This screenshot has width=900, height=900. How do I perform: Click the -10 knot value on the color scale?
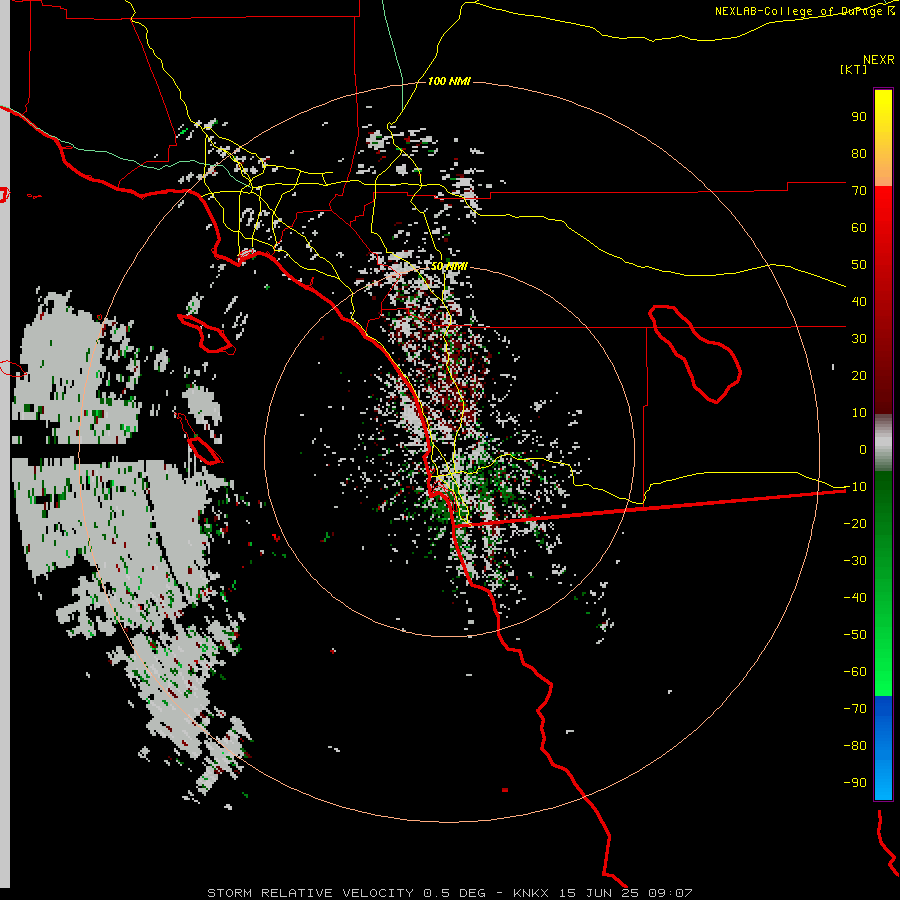pos(855,487)
